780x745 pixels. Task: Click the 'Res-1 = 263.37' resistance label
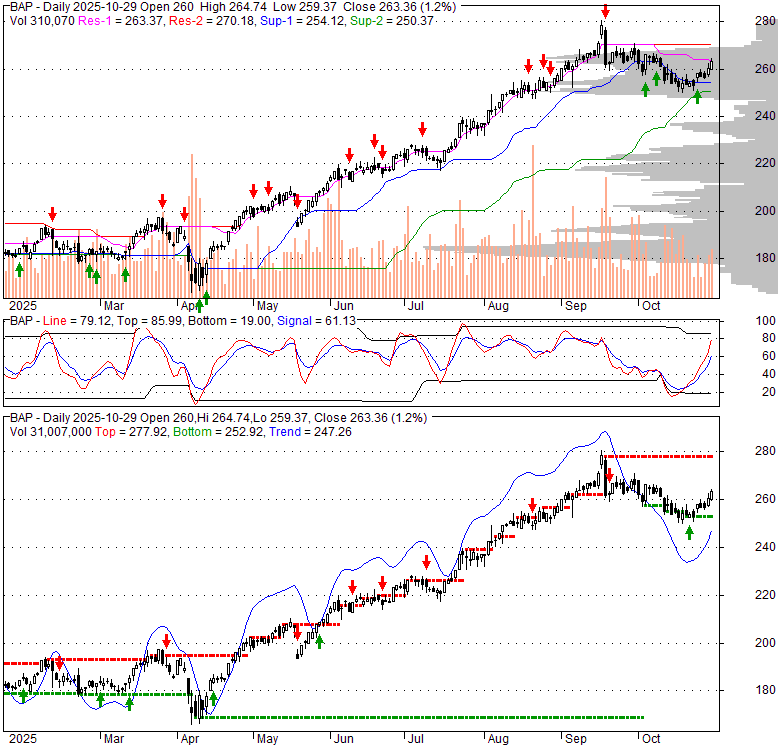pyautogui.click(x=120, y=21)
